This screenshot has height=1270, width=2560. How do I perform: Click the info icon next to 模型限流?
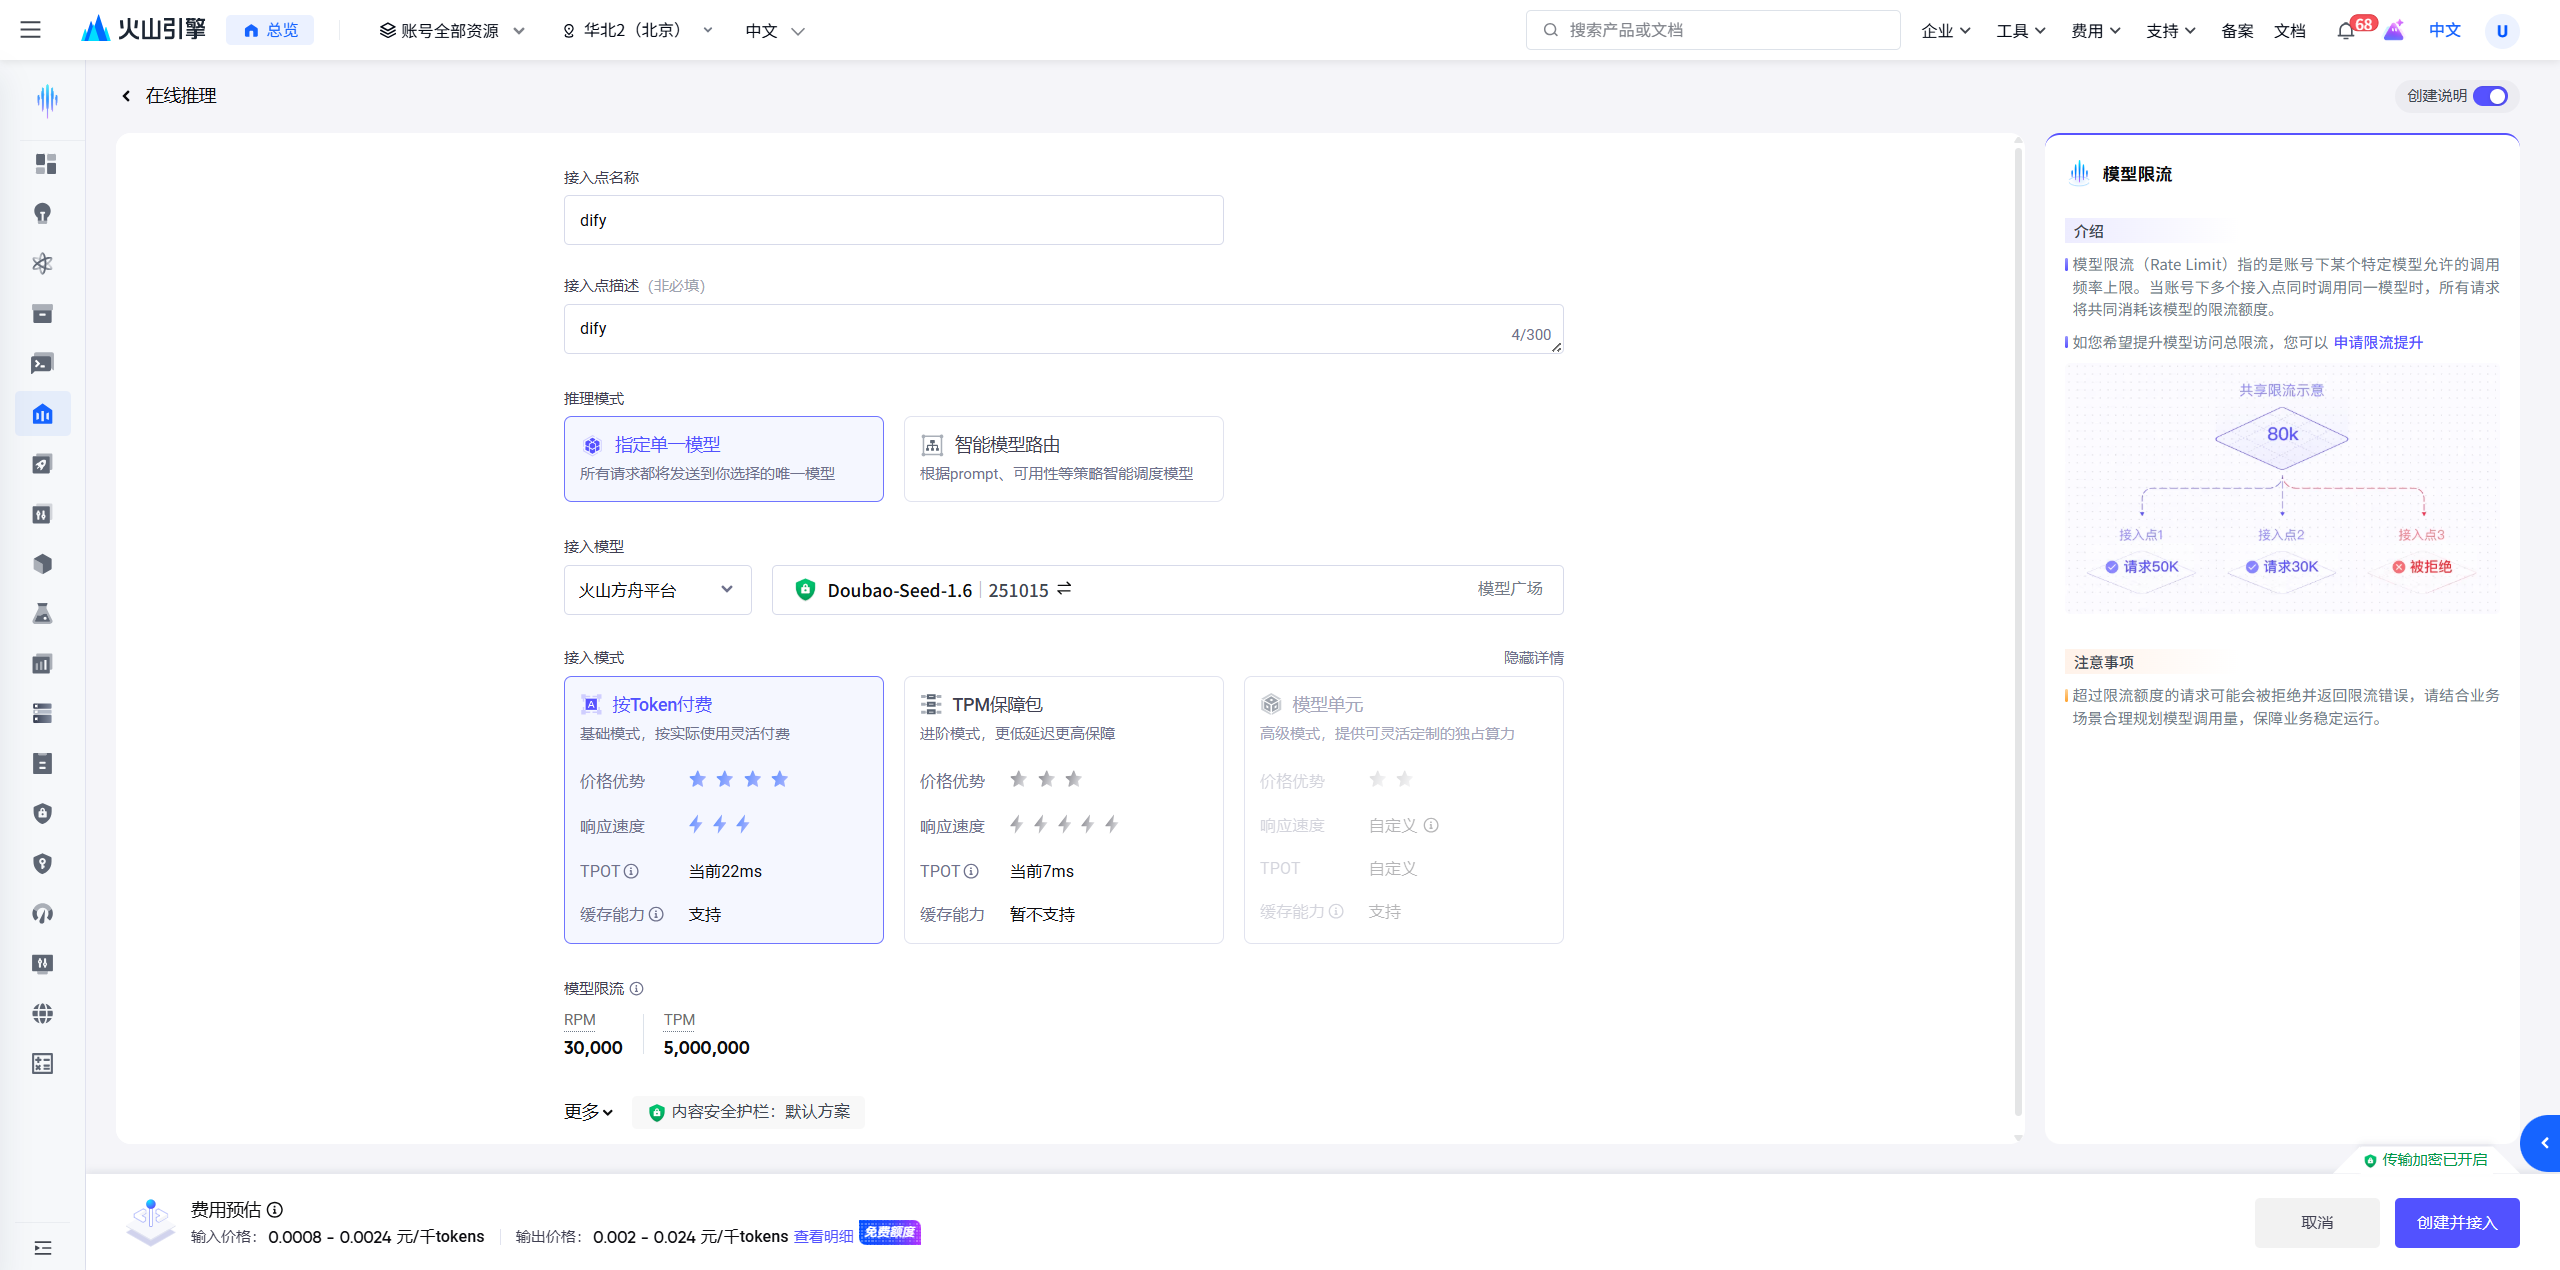click(637, 989)
